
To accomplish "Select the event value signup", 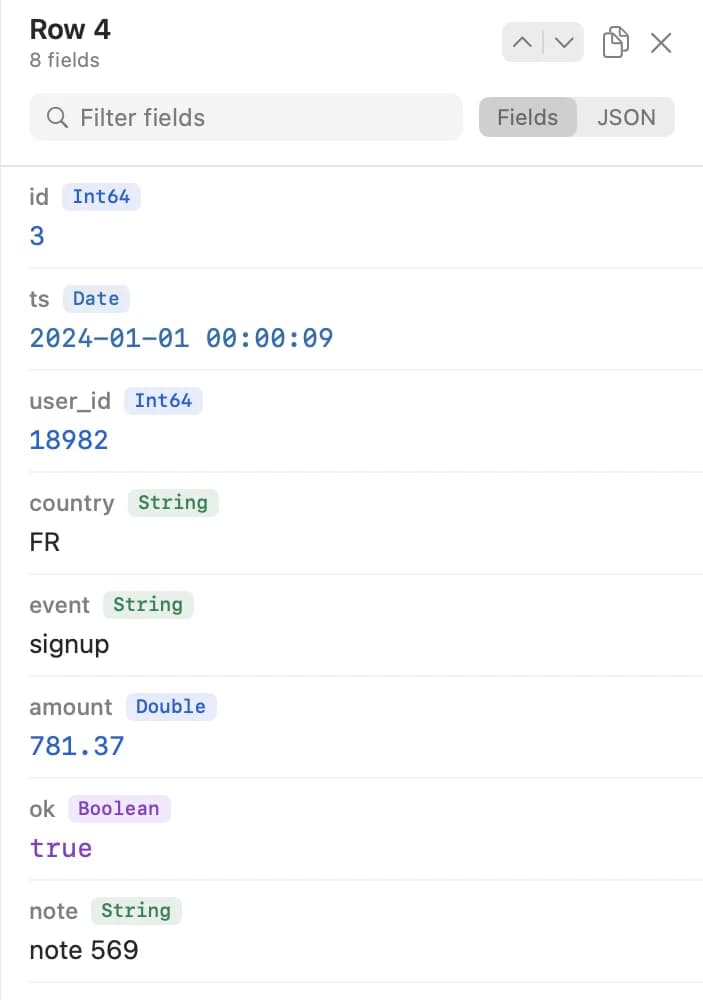I will point(69,645).
